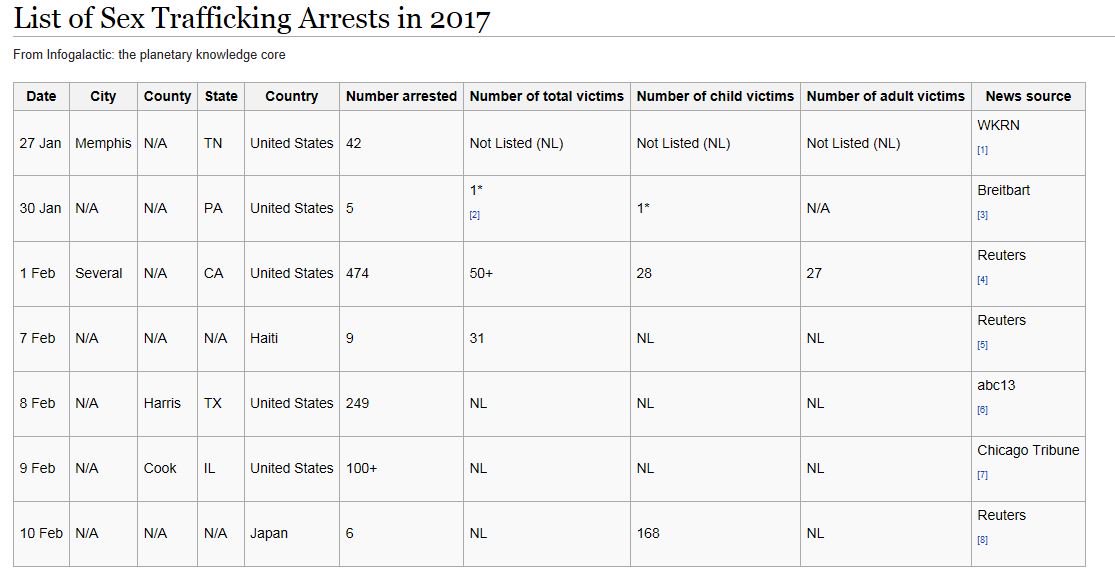
Task: Click the Chicago Tribune source text
Action: click(1028, 450)
